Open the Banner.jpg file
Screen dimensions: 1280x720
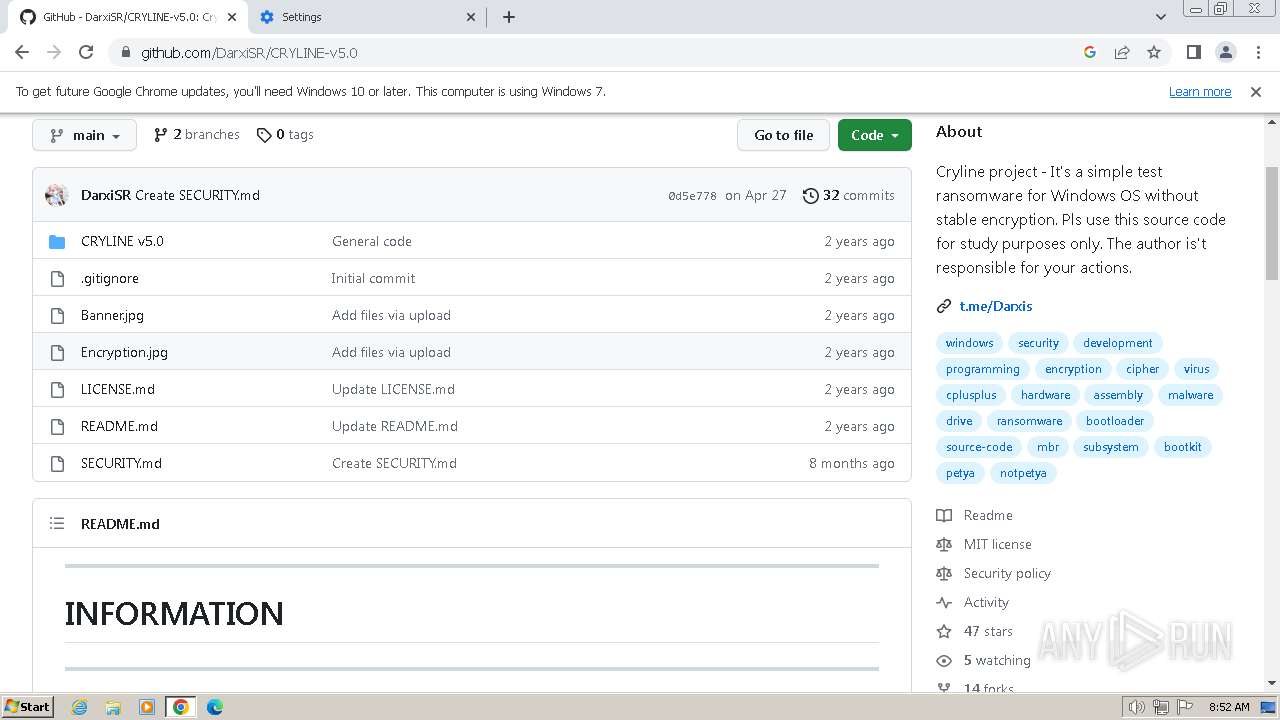click(112, 315)
